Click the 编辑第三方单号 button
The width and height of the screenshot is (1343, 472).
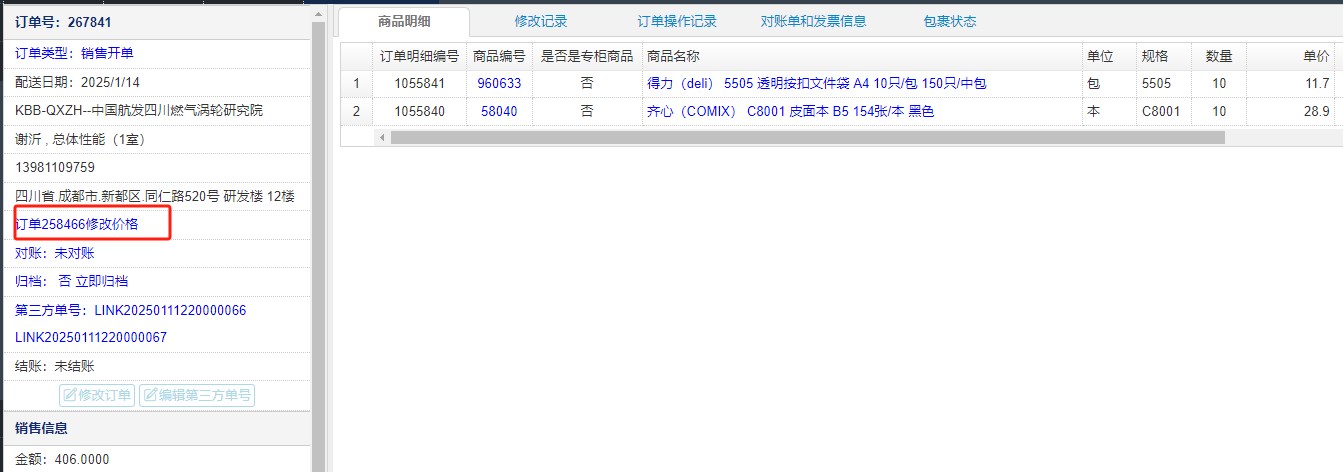(197, 395)
